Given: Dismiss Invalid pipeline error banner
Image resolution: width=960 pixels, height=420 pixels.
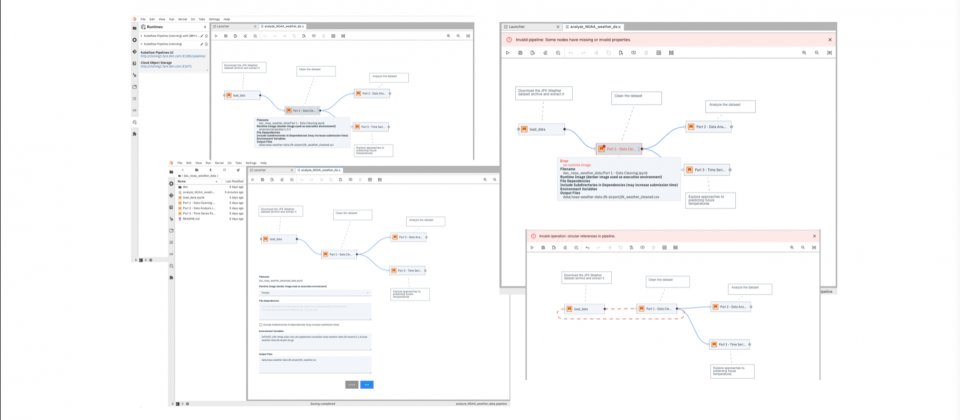Looking at the screenshot, I should click(830, 40).
